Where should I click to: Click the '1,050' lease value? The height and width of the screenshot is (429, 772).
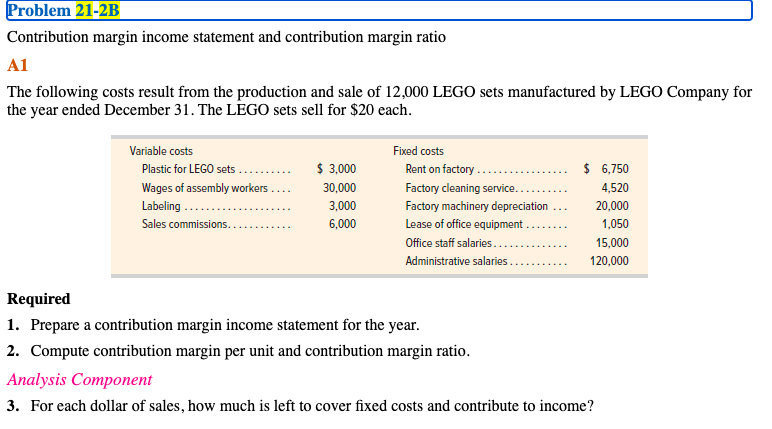tap(615, 224)
